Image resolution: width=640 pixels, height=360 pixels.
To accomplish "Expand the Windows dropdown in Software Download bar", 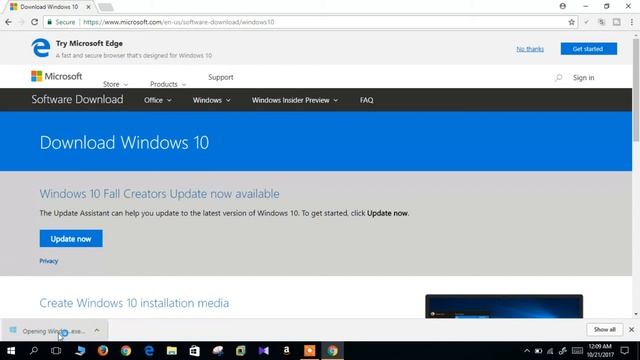I will pos(211,100).
